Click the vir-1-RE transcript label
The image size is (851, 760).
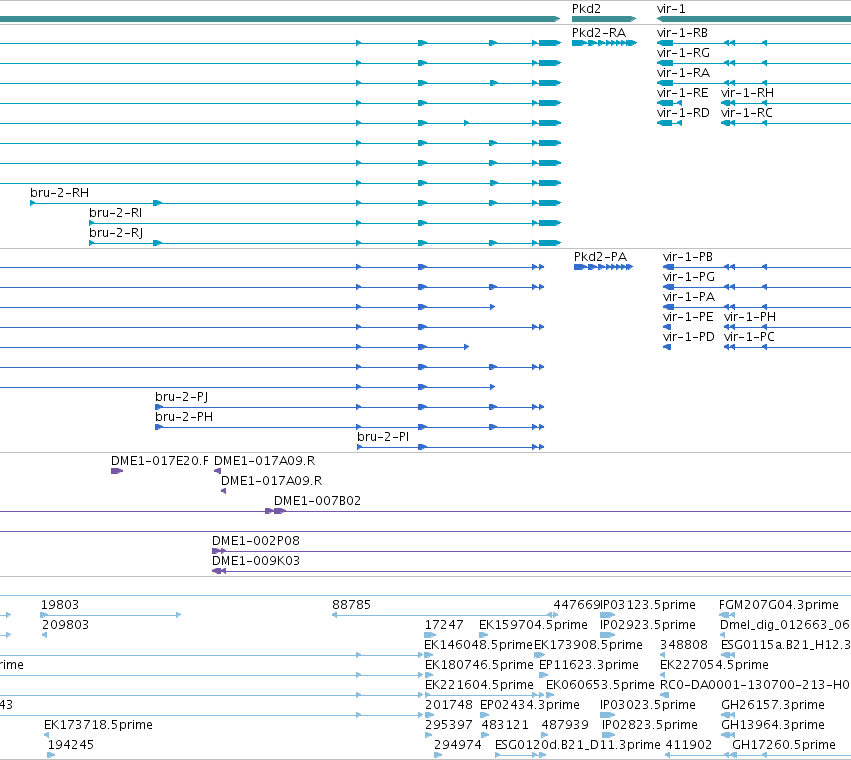(x=682, y=93)
